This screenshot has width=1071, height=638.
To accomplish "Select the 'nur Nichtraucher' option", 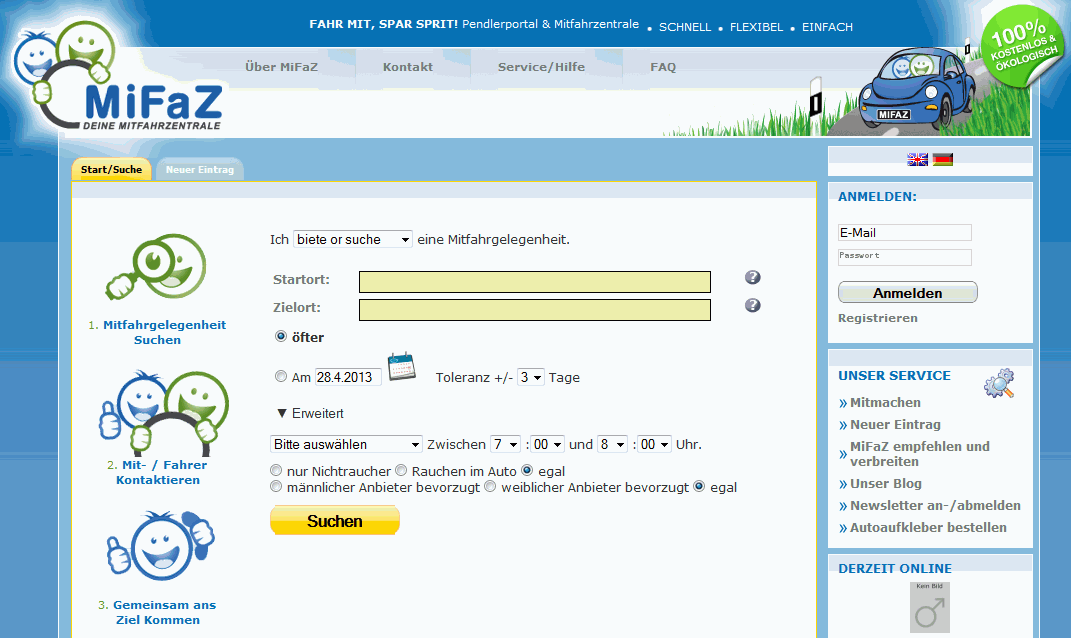I will [277, 470].
